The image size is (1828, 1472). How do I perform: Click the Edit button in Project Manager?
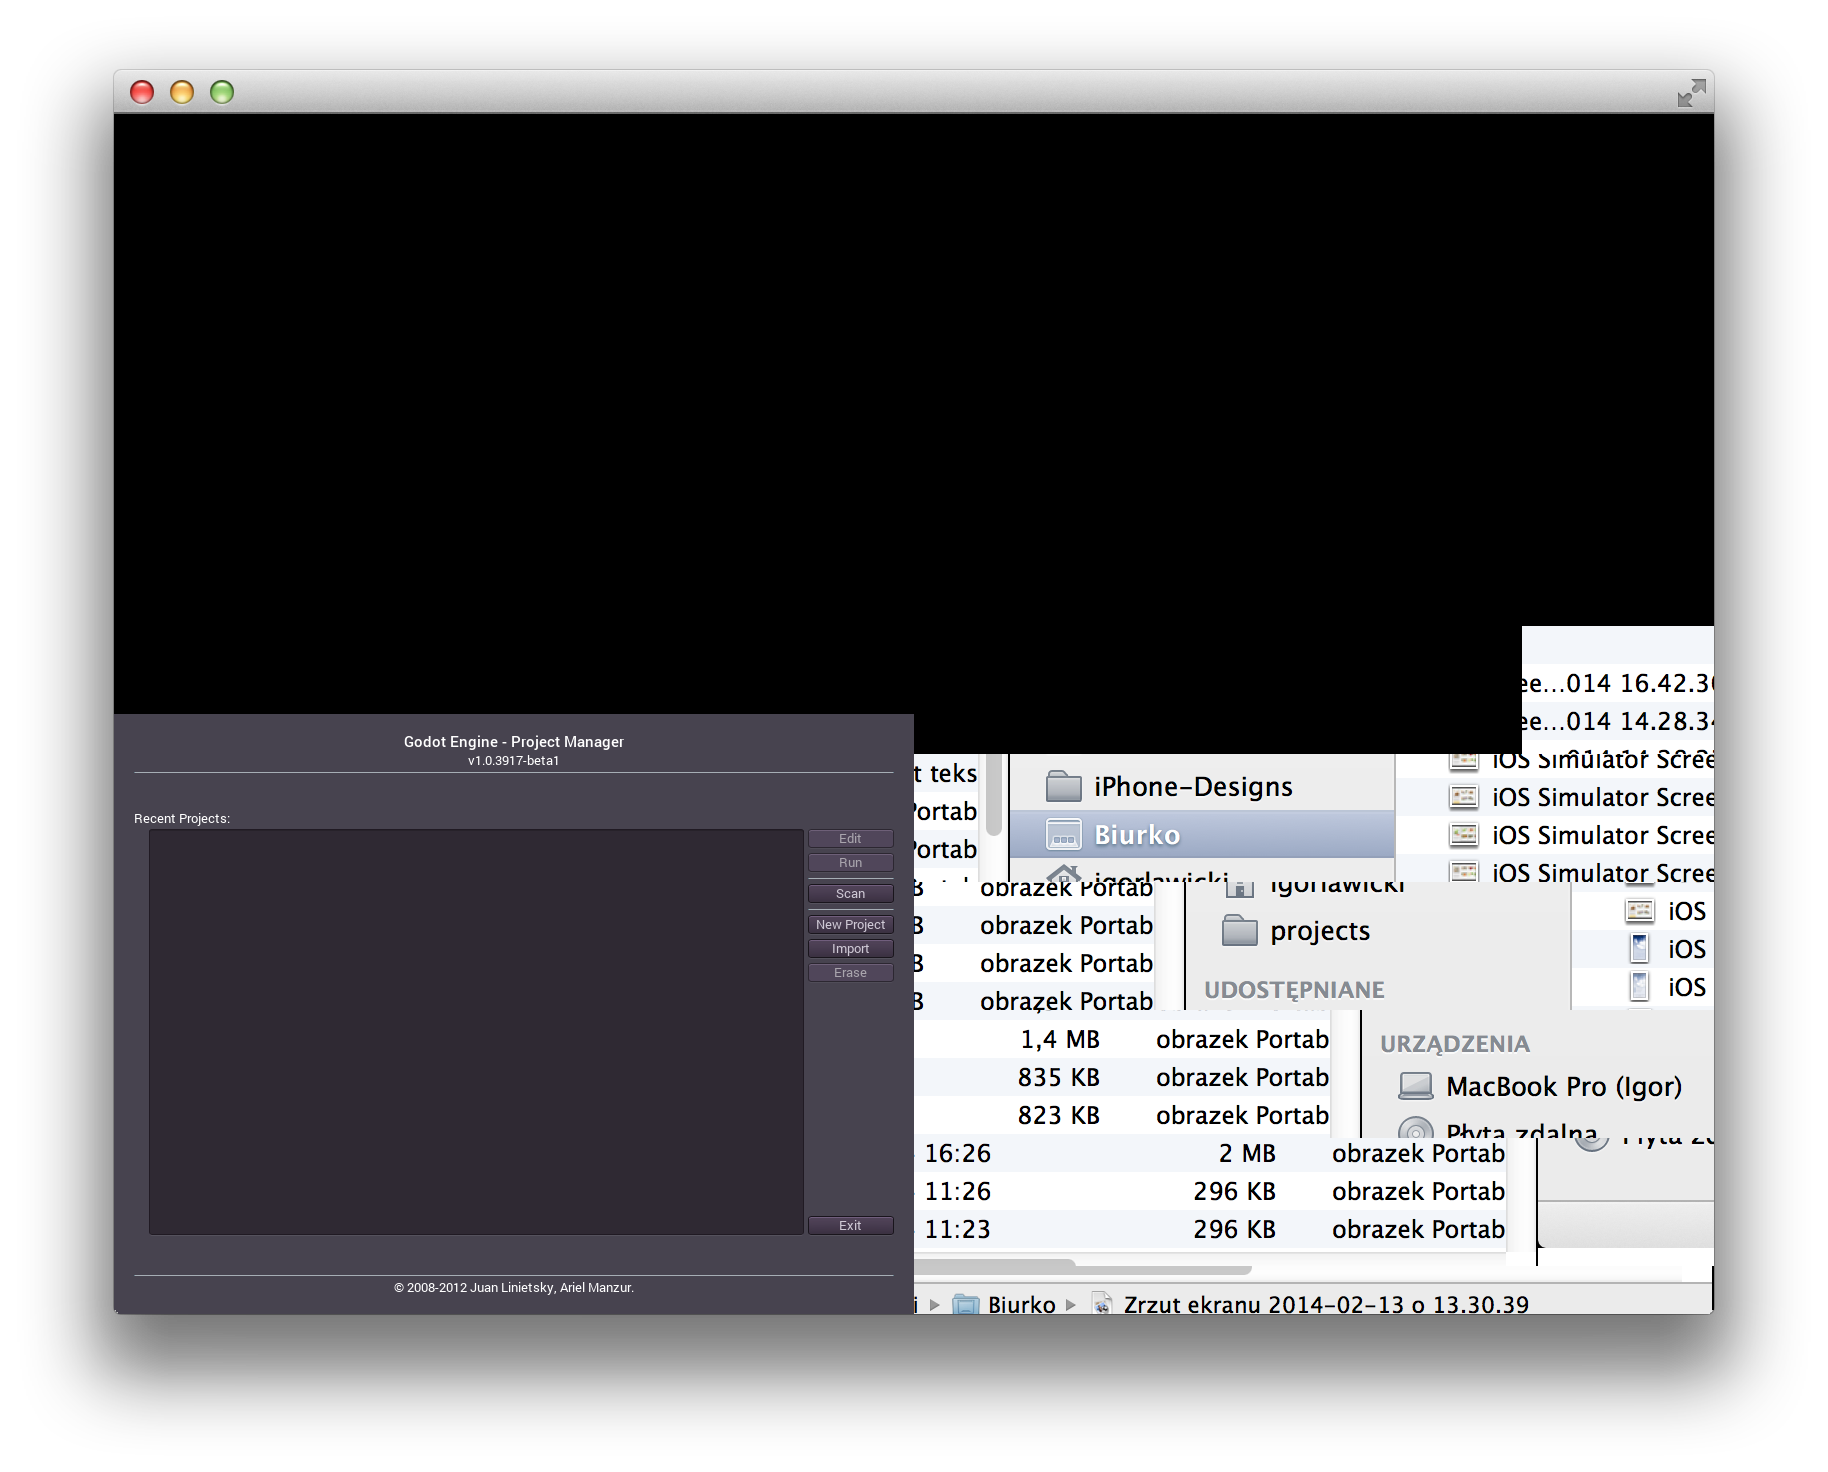coord(850,838)
